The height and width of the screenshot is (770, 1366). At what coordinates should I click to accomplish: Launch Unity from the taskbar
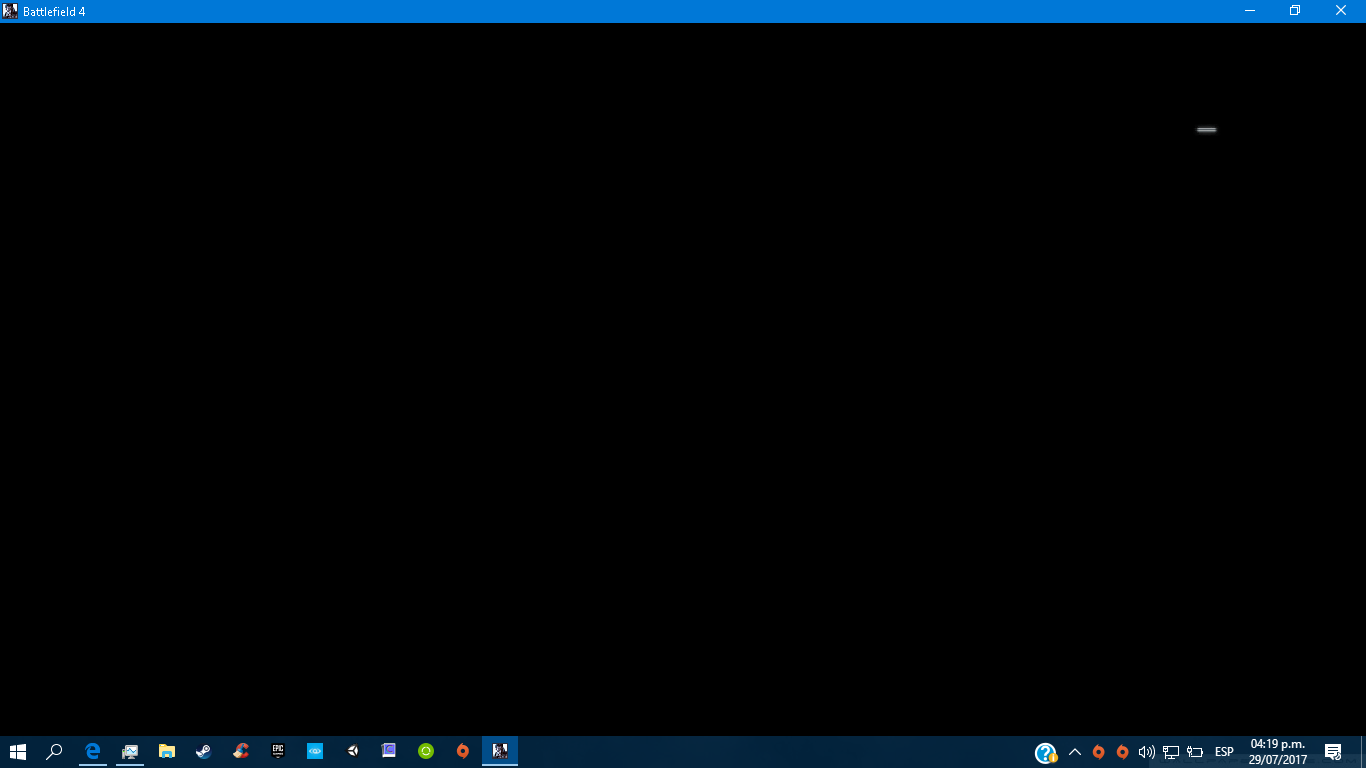pyautogui.click(x=352, y=752)
